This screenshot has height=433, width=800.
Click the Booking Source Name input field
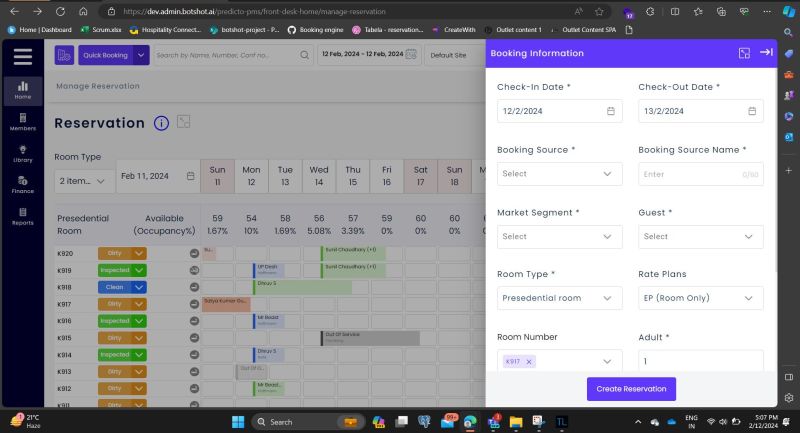click(690, 174)
